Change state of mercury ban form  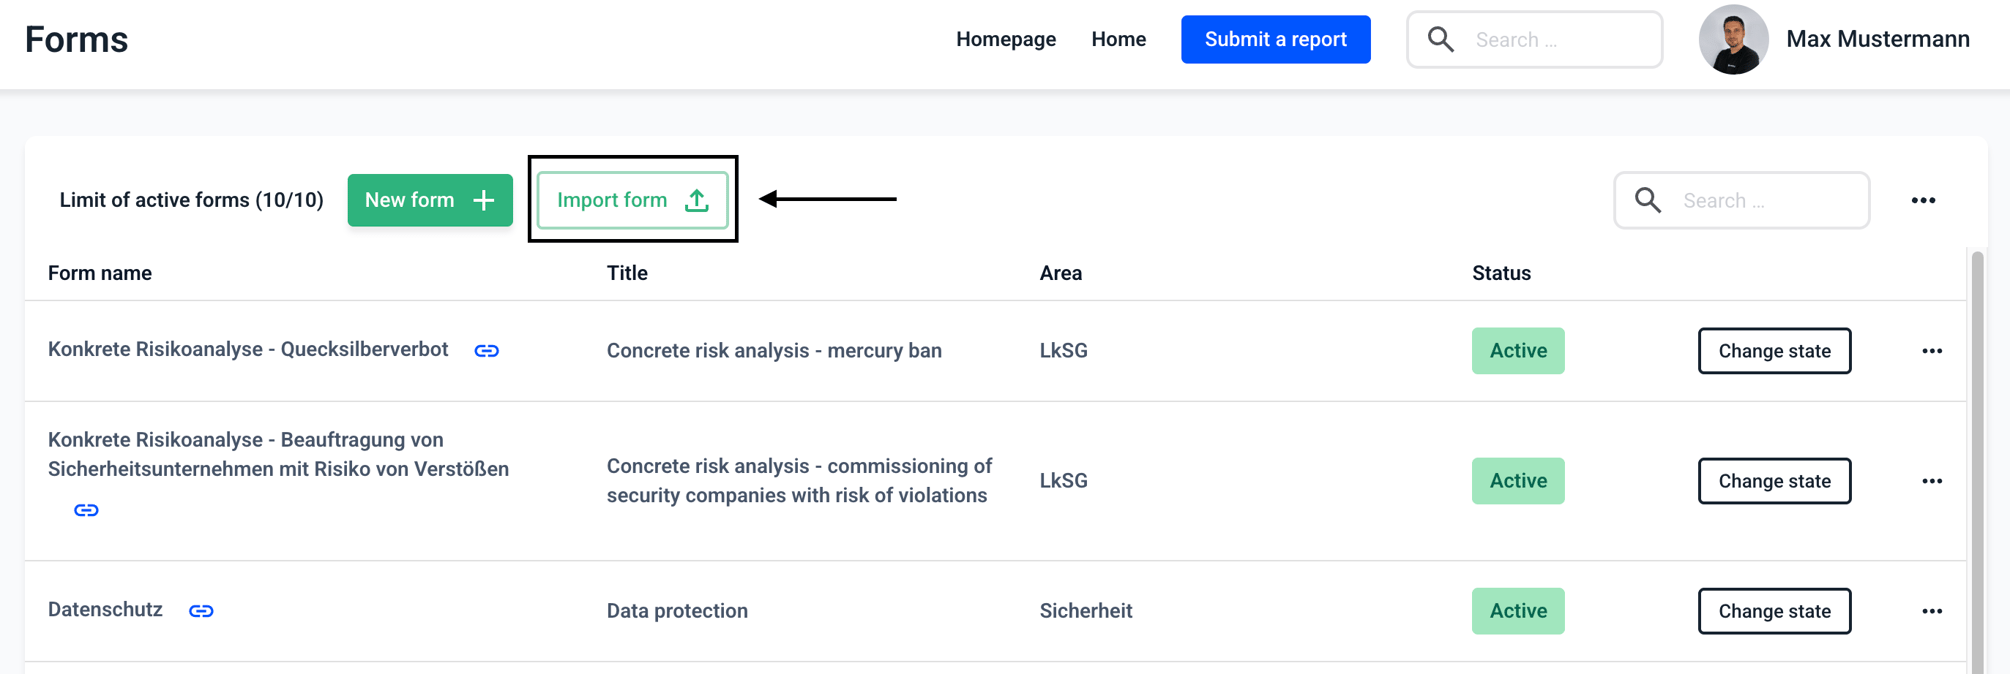click(x=1774, y=351)
